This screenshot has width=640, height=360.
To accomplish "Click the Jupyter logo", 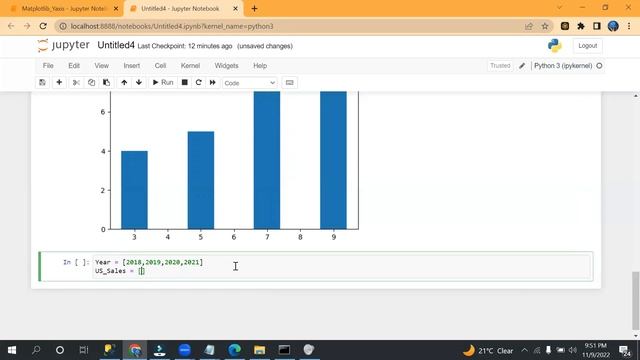I will coord(63,45).
